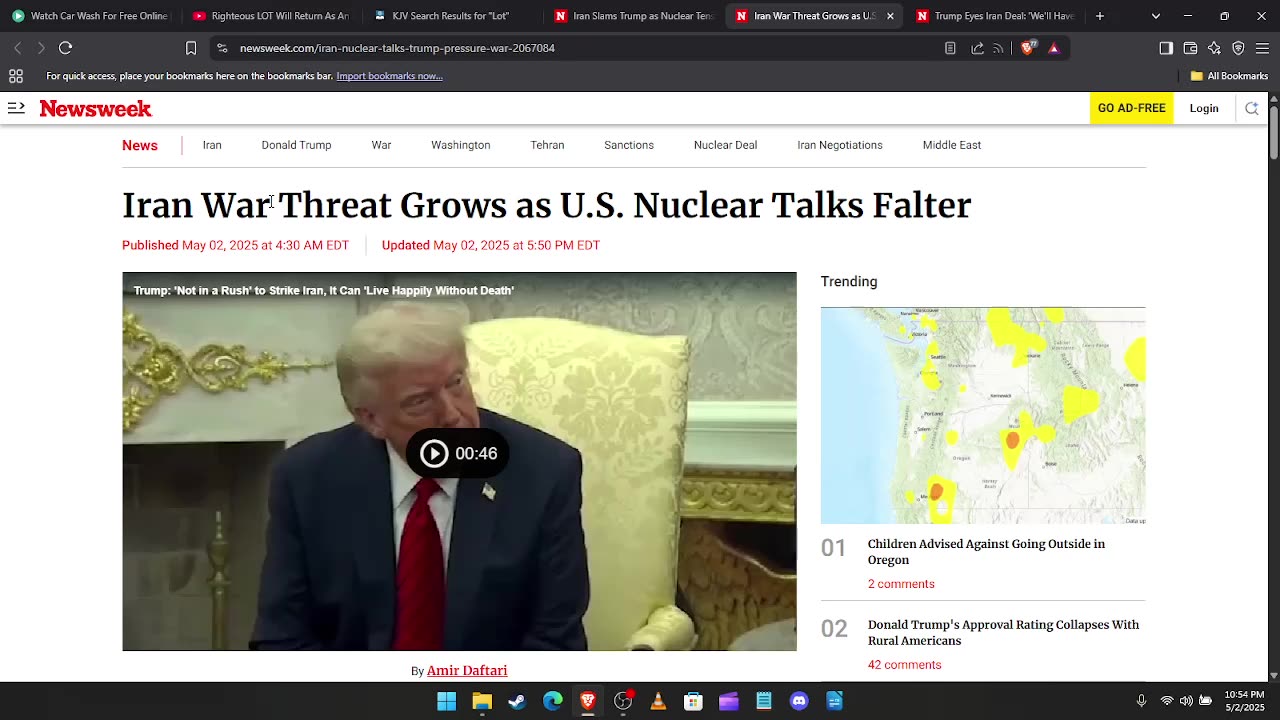Open the browser main hamburger menu
Viewport: 1280px width, 720px height.
coord(1262,48)
